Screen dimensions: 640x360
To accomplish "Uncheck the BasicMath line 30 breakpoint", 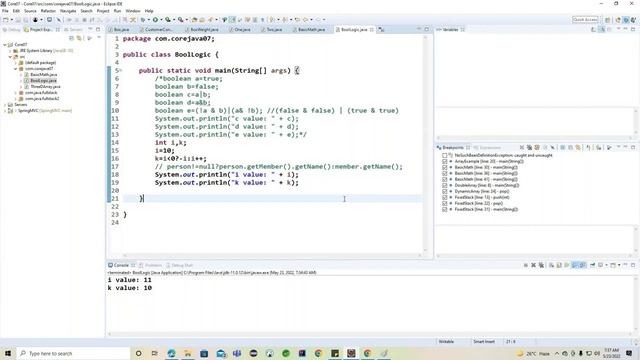I will pos(444,167).
